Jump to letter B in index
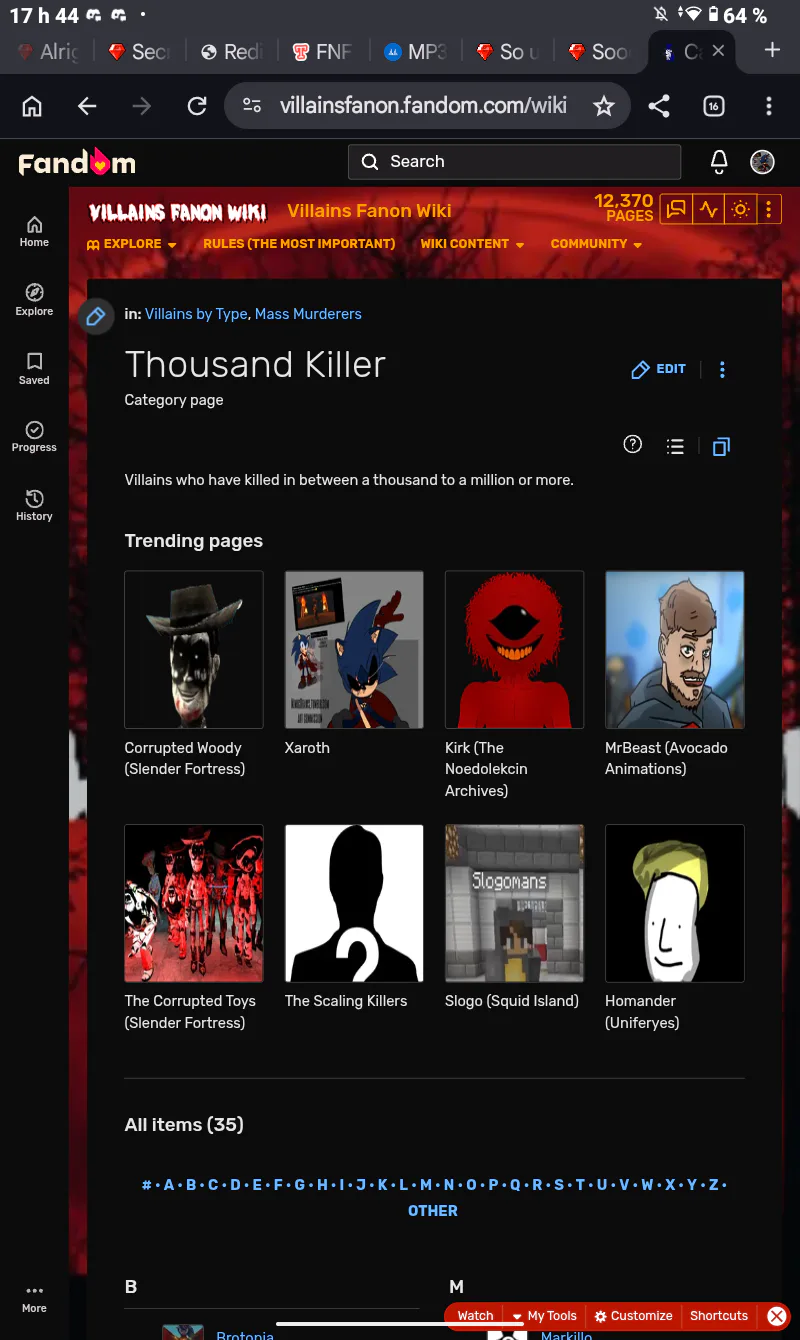 point(191,1185)
